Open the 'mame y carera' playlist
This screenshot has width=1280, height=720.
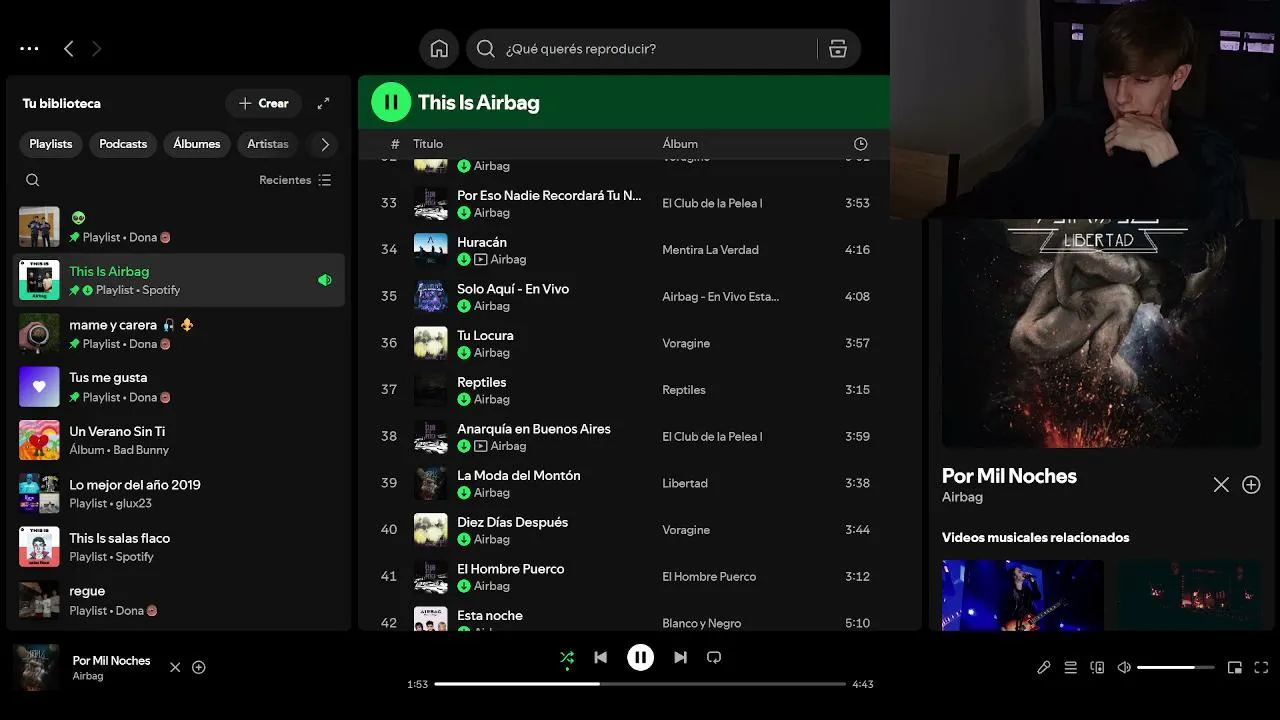tap(179, 334)
